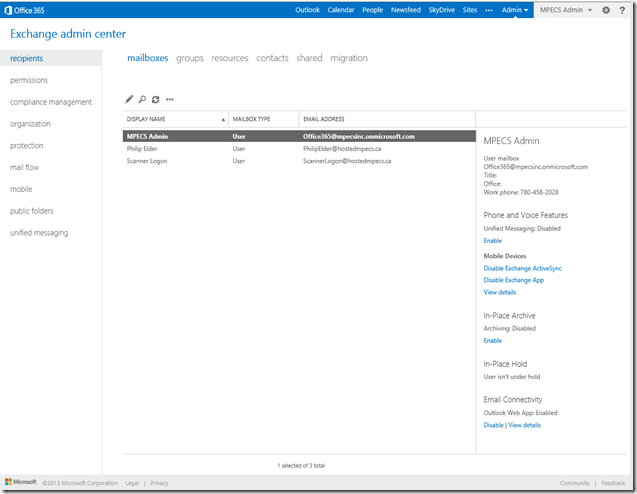Open SkyDrive from top navigation

(x=442, y=10)
